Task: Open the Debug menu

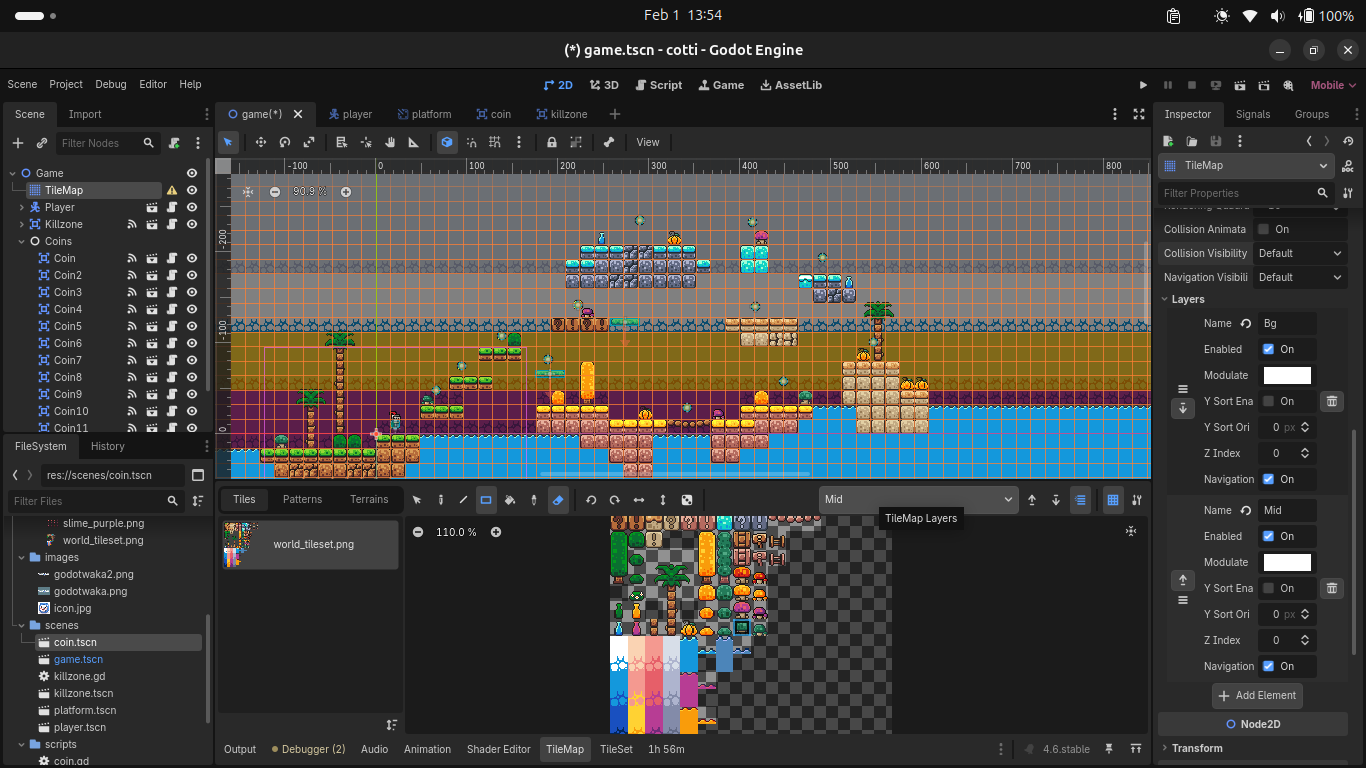Action: 111,85
